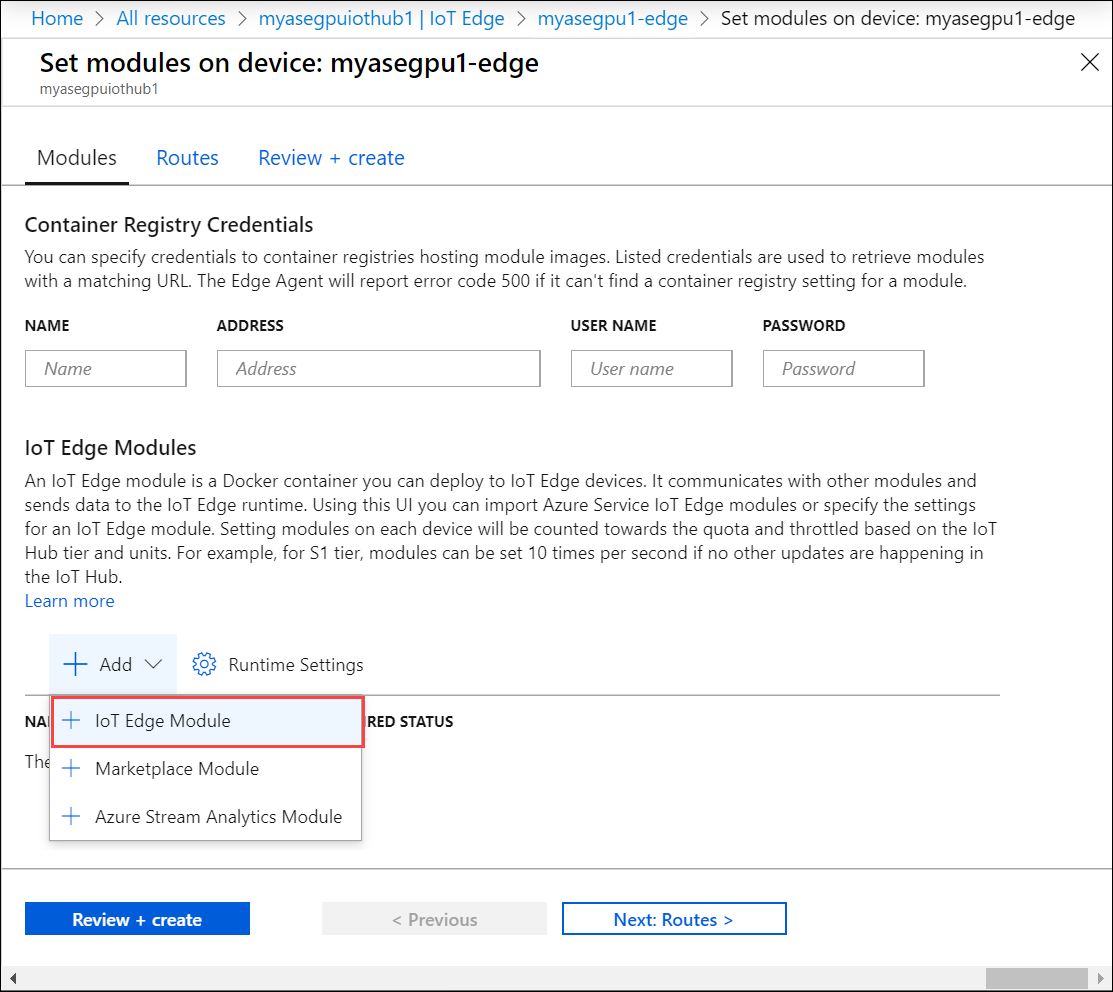Click the plus icon beside Azure Stream Analytics Module
The height and width of the screenshot is (992, 1113).
point(70,816)
